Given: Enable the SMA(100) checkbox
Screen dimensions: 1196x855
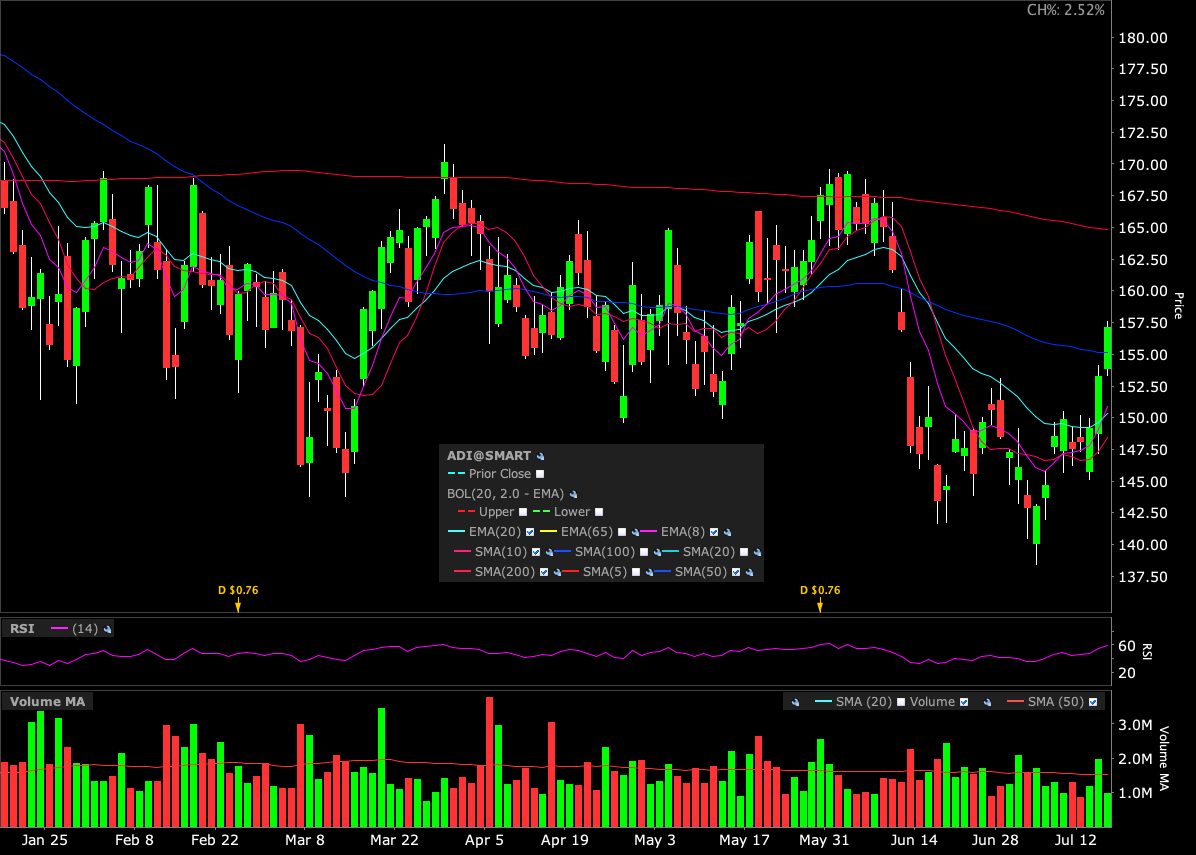Looking at the screenshot, I should [644, 552].
